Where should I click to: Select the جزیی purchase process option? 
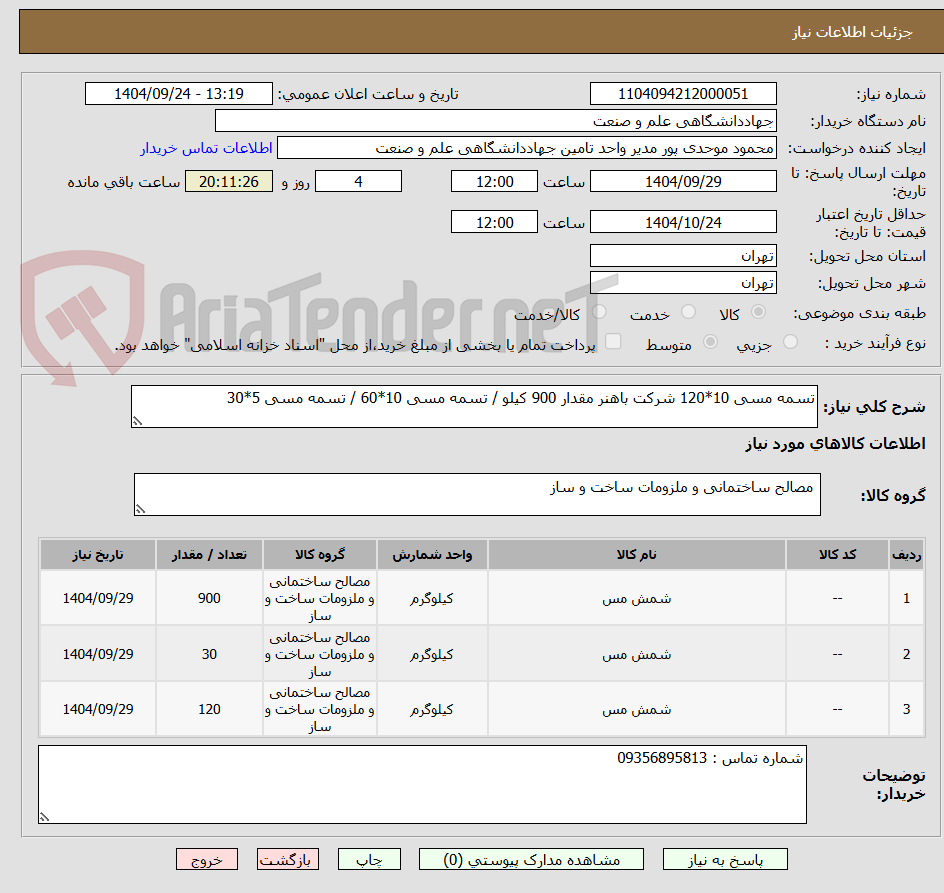click(x=789, y=341)
